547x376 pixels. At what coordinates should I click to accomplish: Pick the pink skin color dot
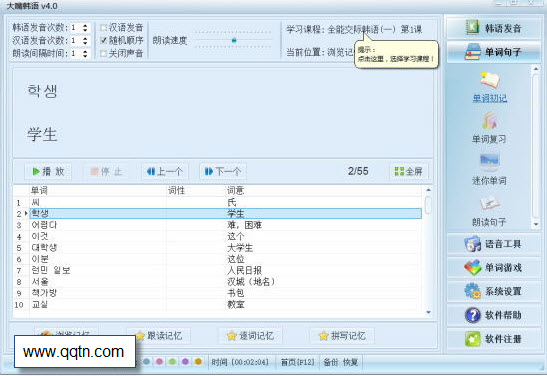tap(159, 362)
